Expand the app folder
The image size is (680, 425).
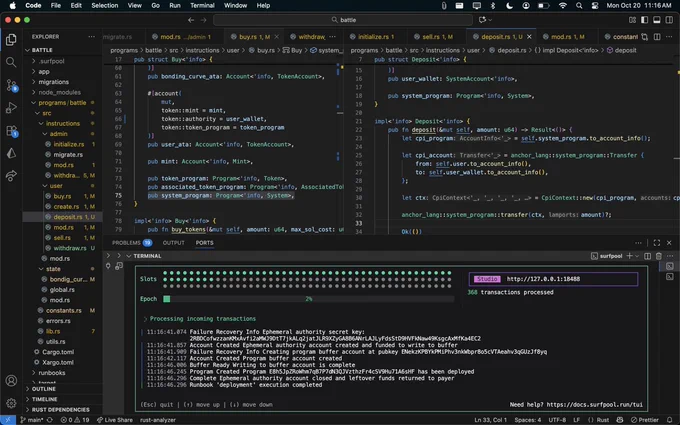[44, 72]
